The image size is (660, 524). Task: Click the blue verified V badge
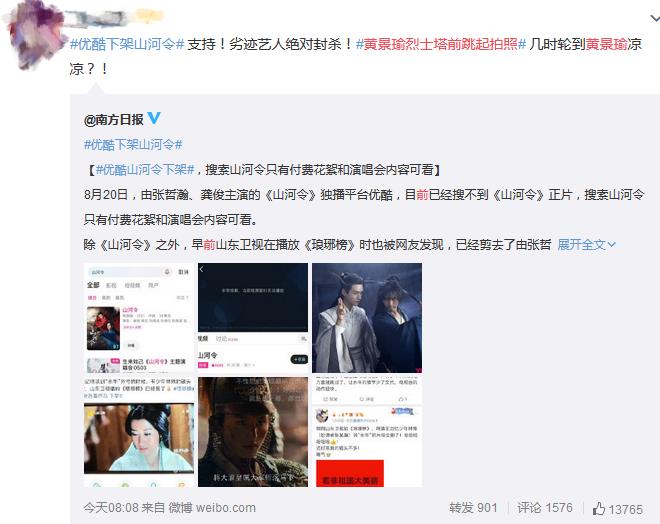[x=154, y=118]
